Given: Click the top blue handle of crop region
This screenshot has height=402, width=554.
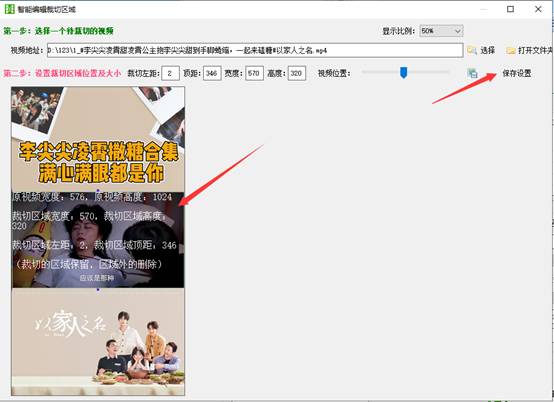Looking at the screenshot, I should pos(98,191).
